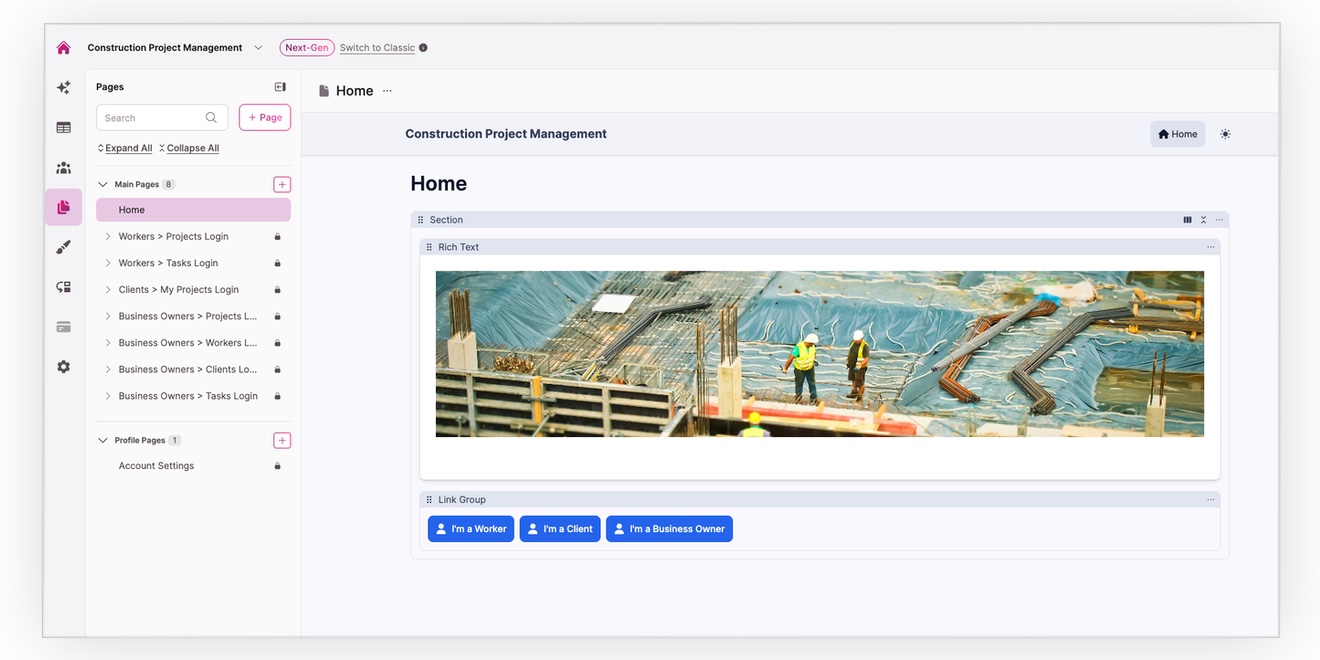
Task: Click the payments card icon in sidebar
Action: click(63, 327)
